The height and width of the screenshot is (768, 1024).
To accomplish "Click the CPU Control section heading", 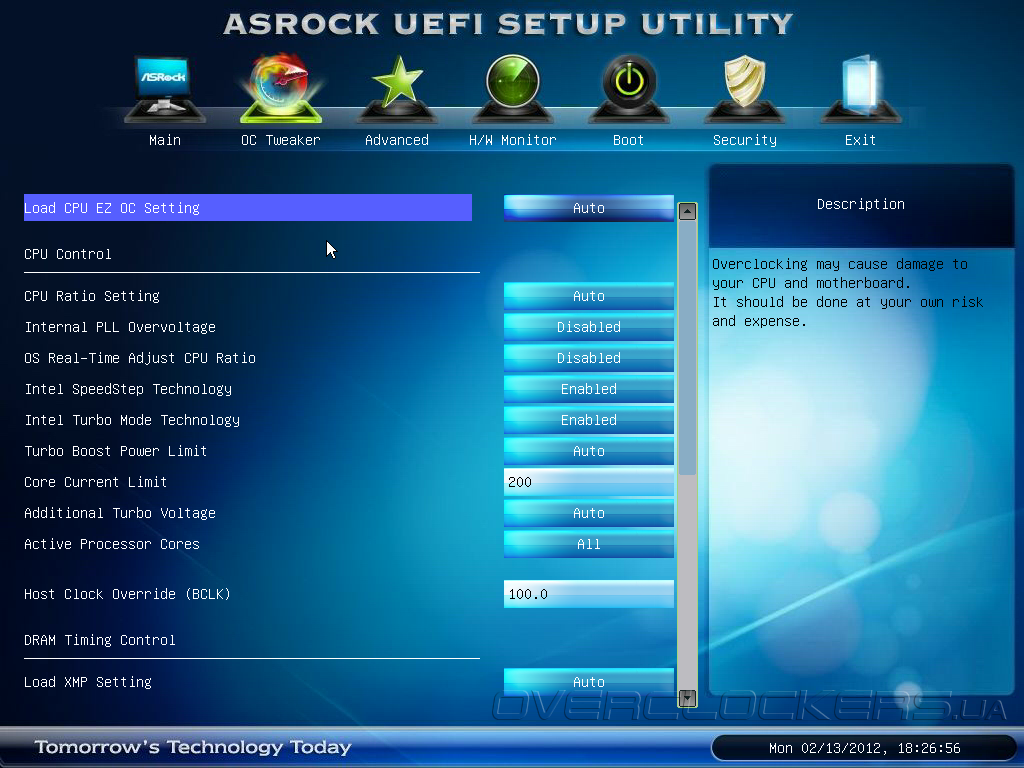I will [x=68, y=254].
